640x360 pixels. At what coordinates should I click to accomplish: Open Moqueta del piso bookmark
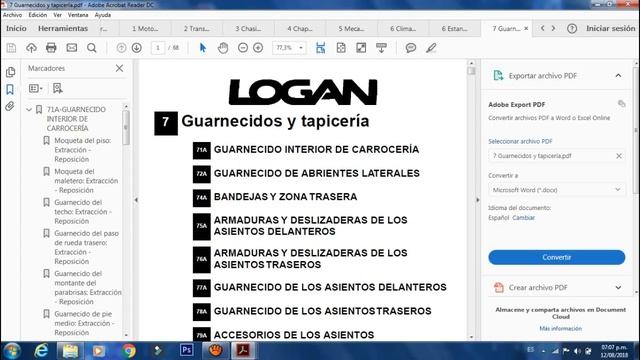83,150
